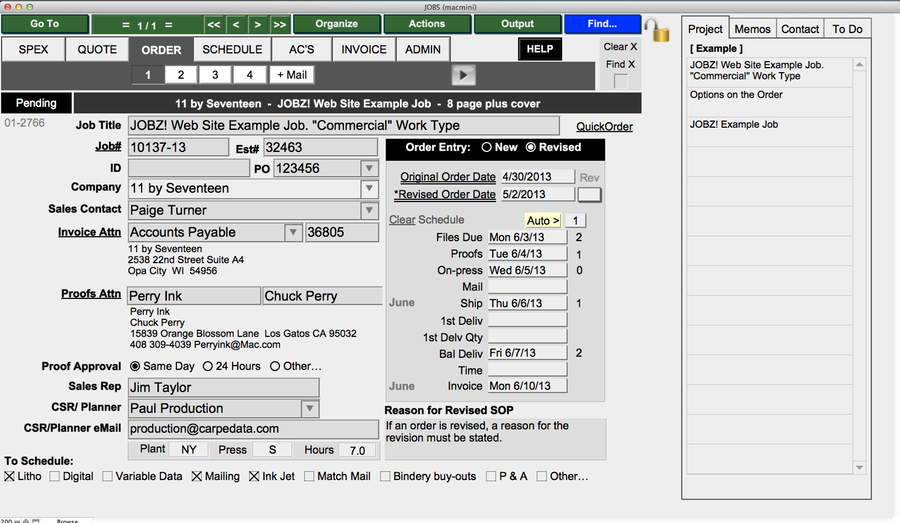The width and height of the screenshot is (900, 523).
Task: Click the Rev button box
Action: 590,195
